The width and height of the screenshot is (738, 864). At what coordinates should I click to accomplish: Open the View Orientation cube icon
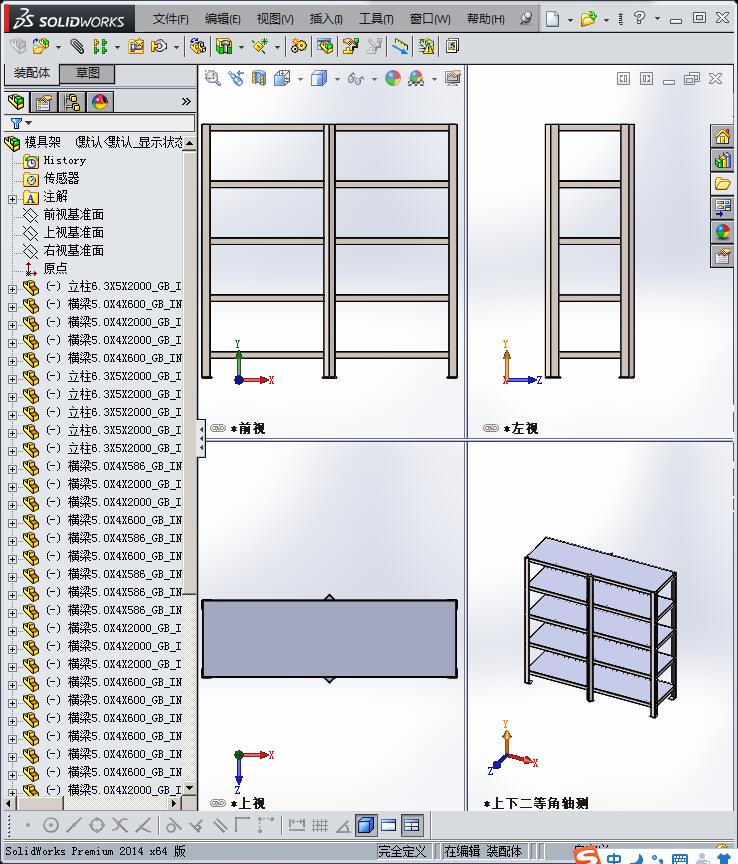point(282,78)
